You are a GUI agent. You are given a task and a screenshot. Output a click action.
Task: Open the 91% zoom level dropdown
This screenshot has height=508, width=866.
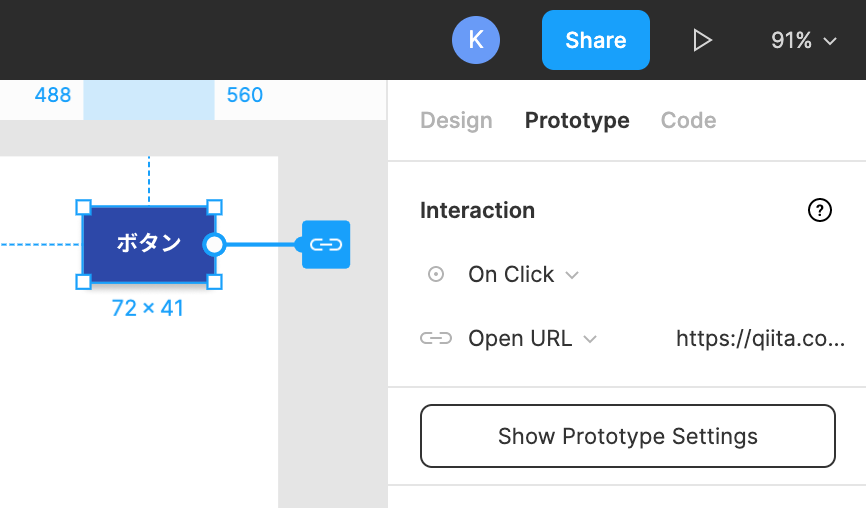click(x=804, y=40)
